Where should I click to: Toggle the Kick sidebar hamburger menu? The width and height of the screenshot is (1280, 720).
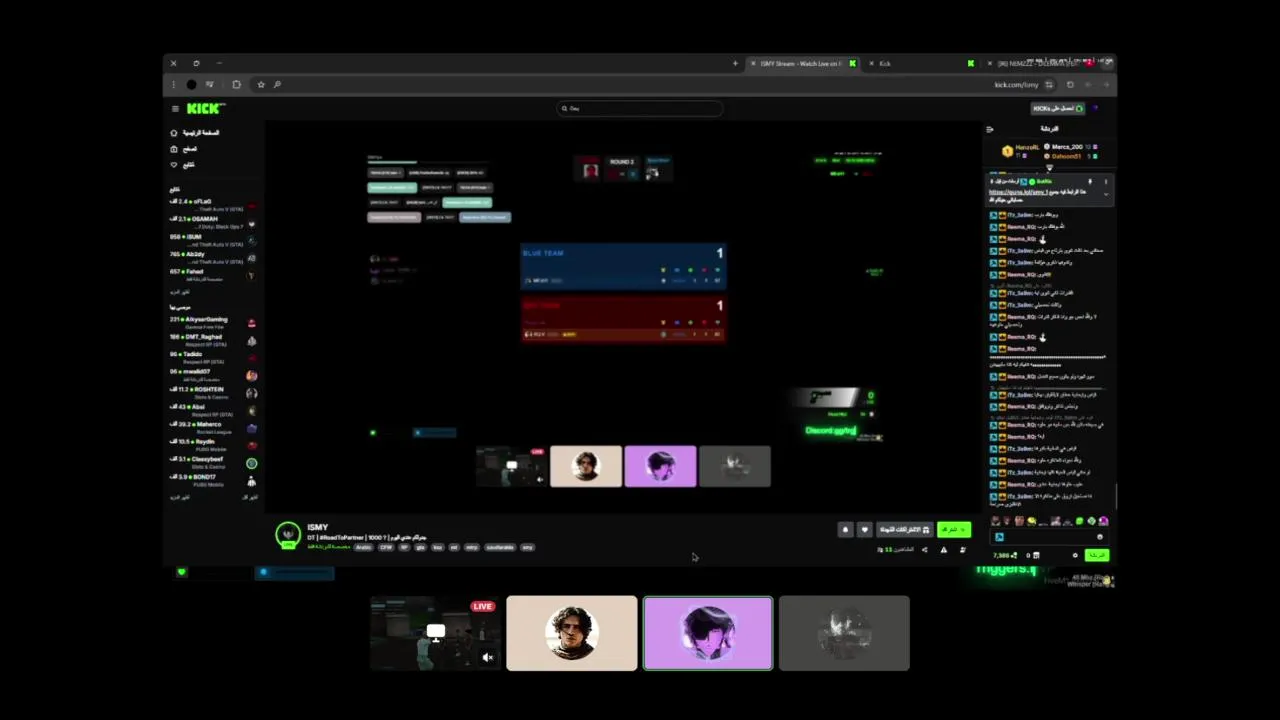pos(174,109)
